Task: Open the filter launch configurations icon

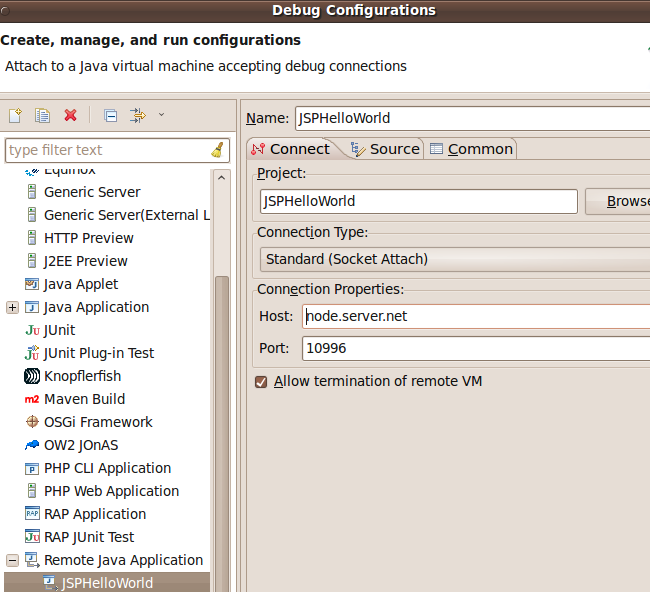Action: [138, 115]
